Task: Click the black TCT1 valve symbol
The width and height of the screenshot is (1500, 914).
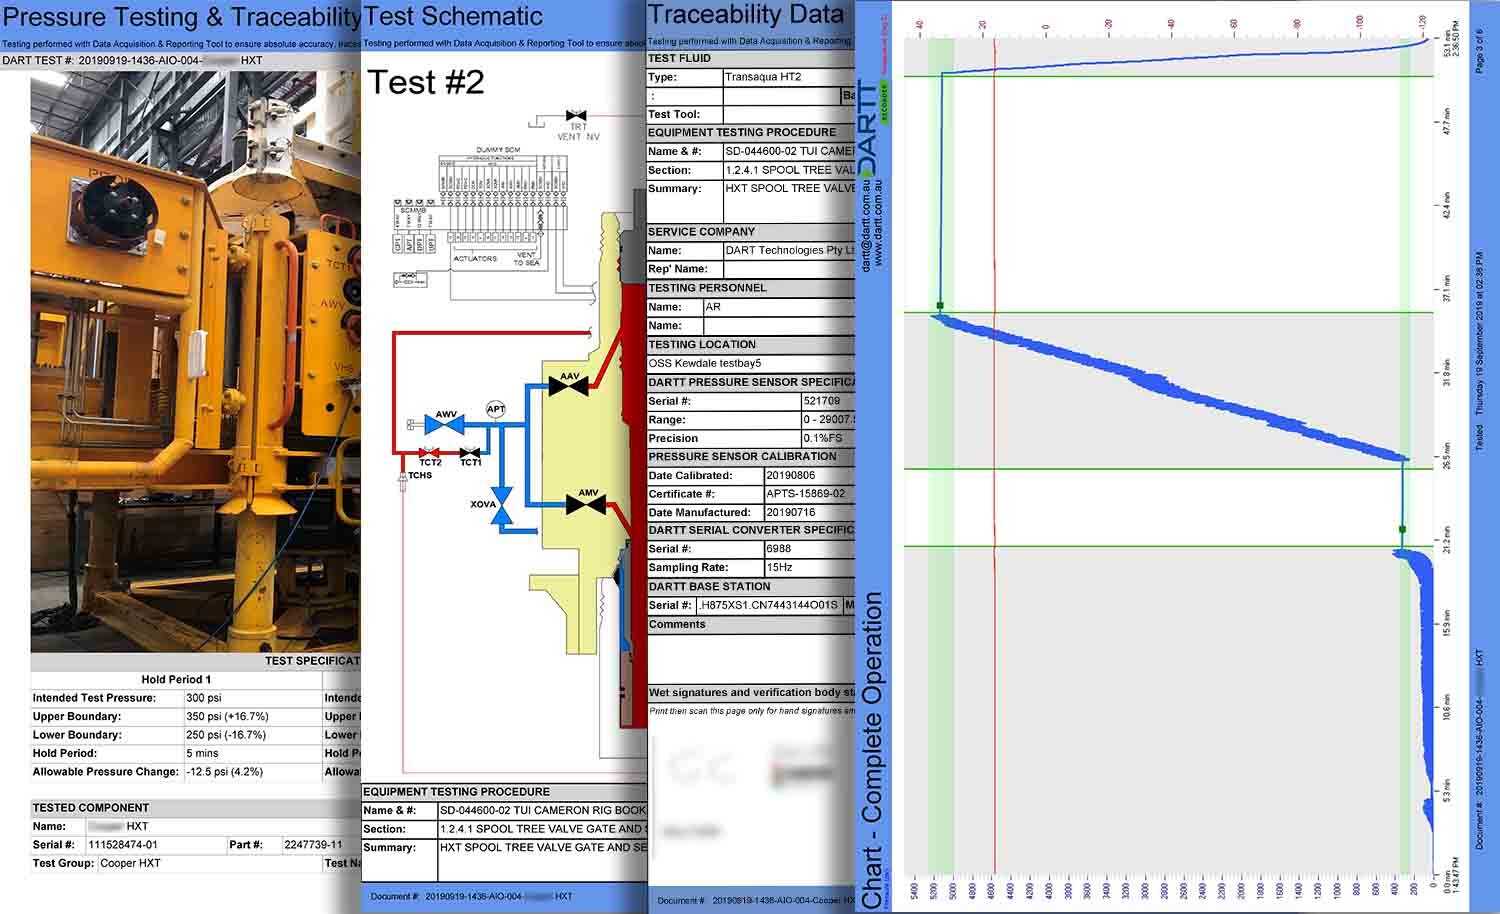Action: (471, 453)
